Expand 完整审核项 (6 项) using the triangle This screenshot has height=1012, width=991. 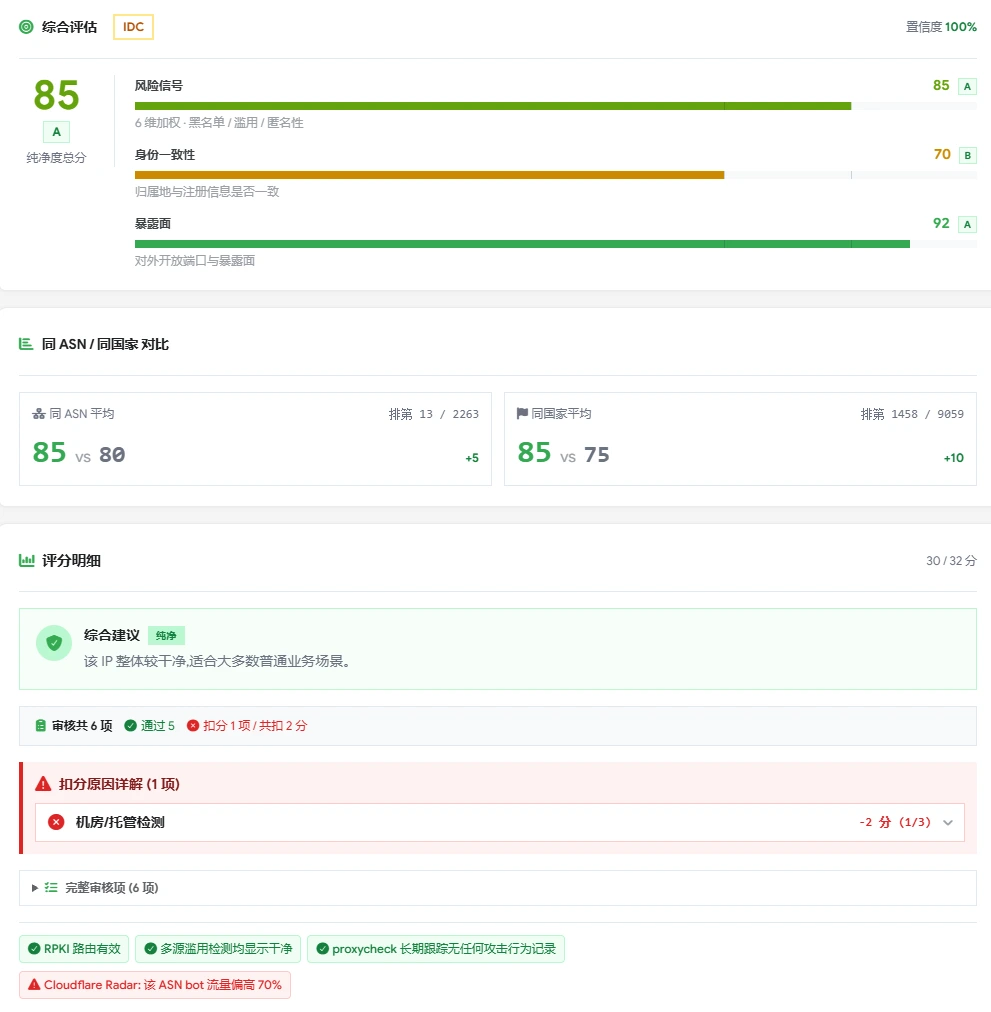coord(35,888)
